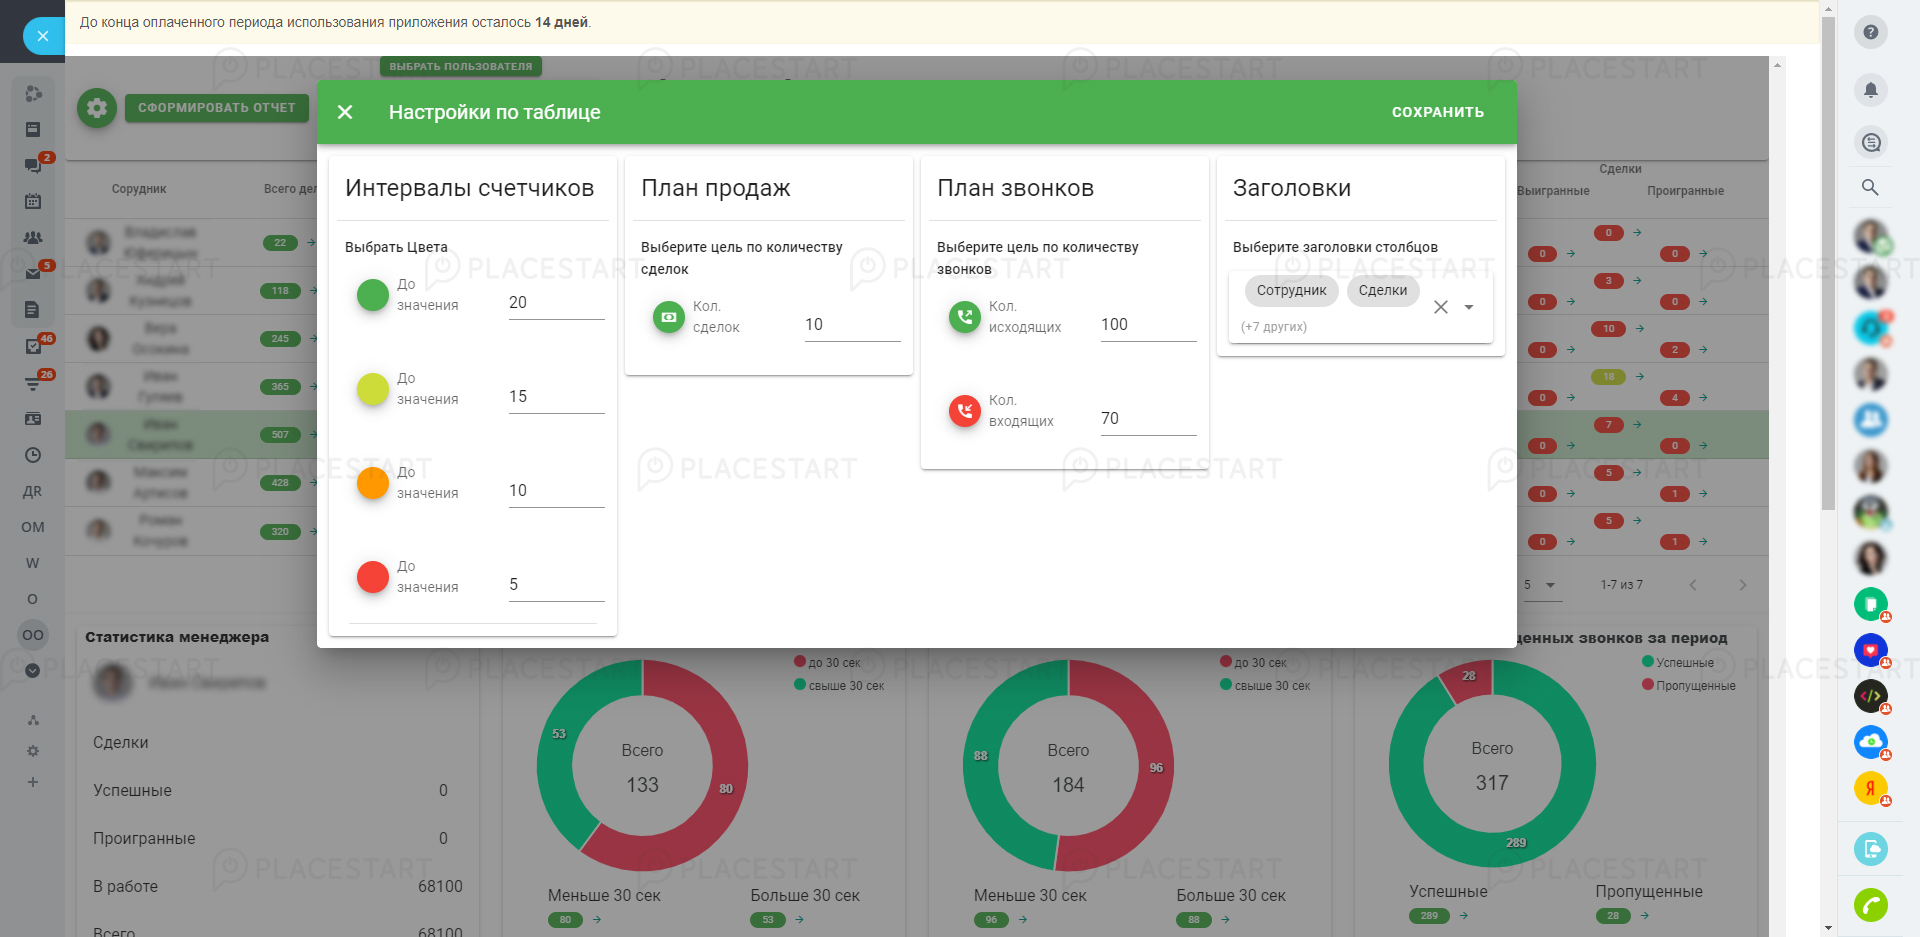Pick the green color swatch
The image size is (1920, 937).
[373, 295]
